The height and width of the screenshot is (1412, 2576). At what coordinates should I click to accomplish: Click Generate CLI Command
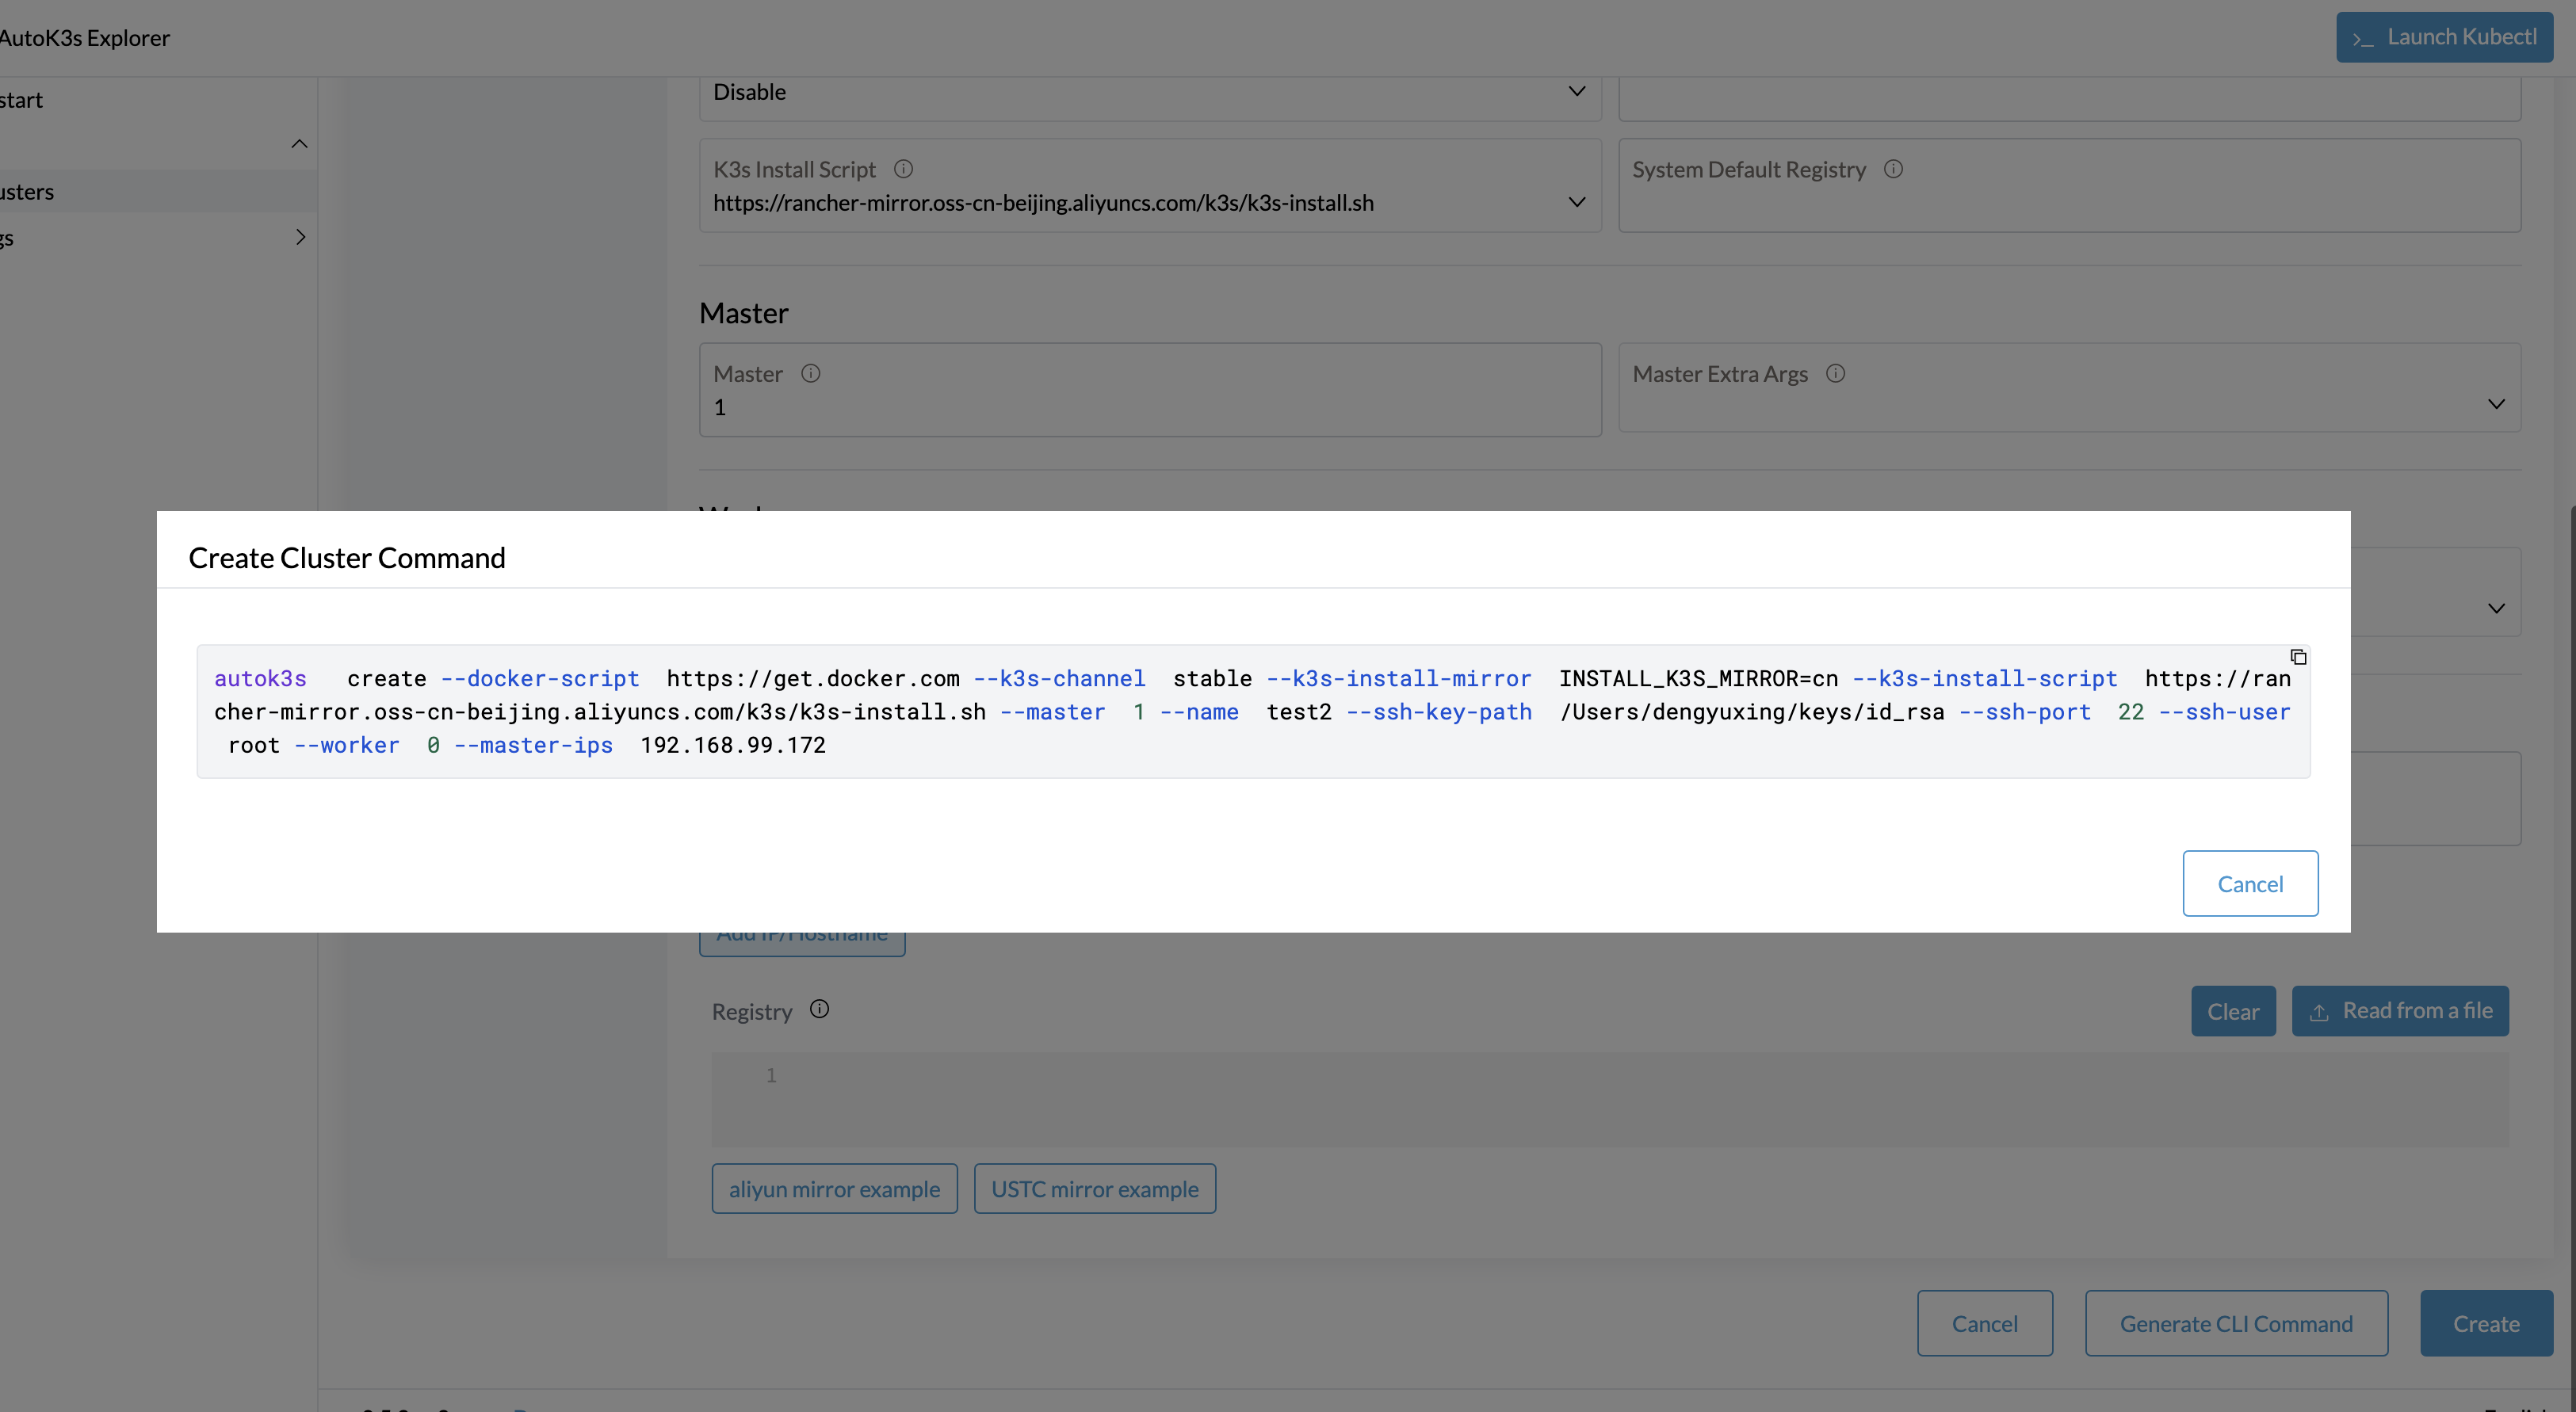(x=2236, y=1323)
